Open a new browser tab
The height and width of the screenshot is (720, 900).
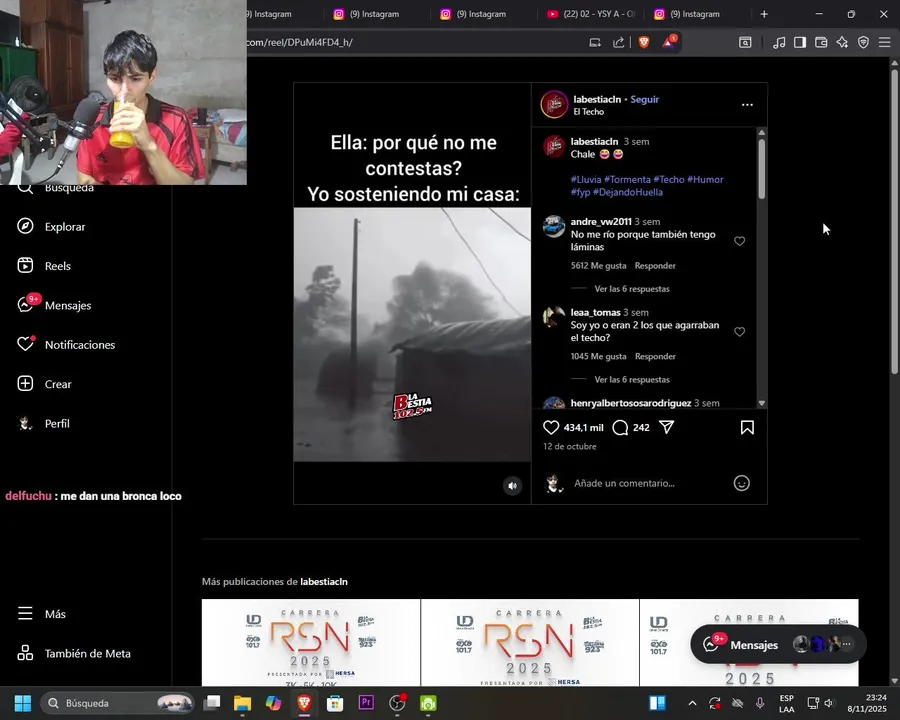(764, 14)
